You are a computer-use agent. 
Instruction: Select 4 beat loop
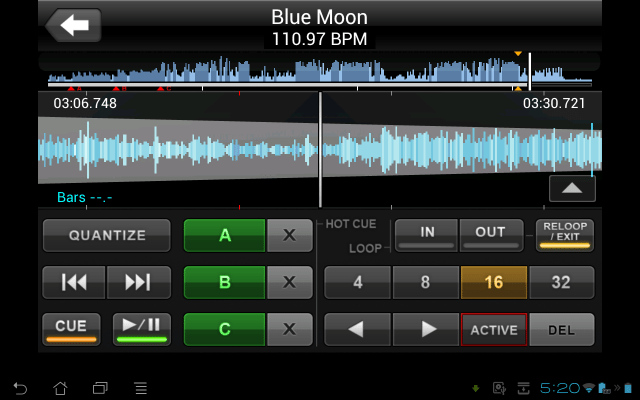358,282
